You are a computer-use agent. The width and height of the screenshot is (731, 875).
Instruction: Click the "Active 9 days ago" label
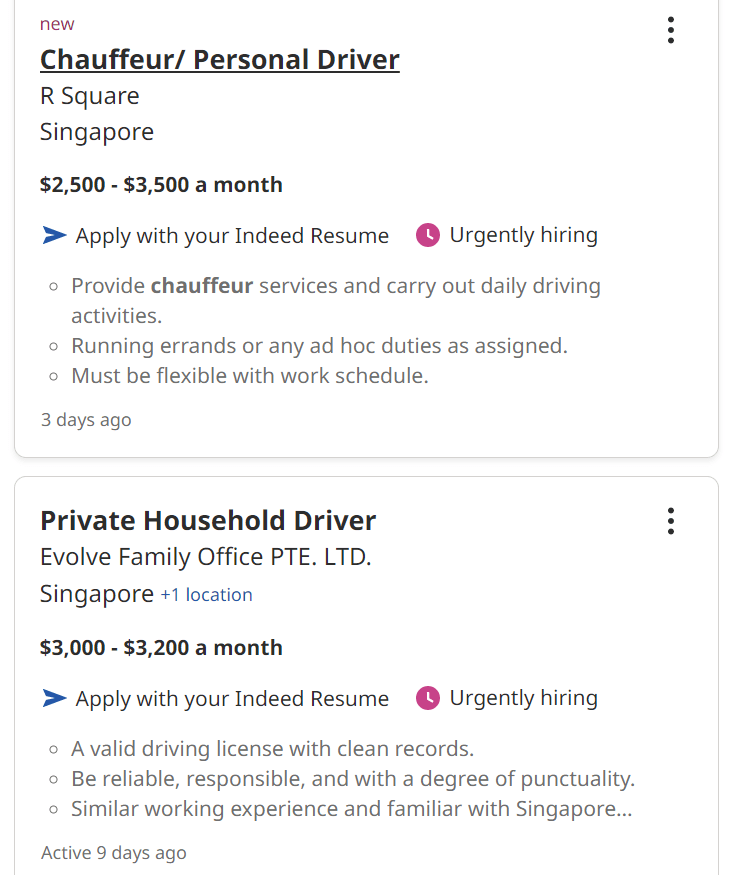tap(114, 853)
